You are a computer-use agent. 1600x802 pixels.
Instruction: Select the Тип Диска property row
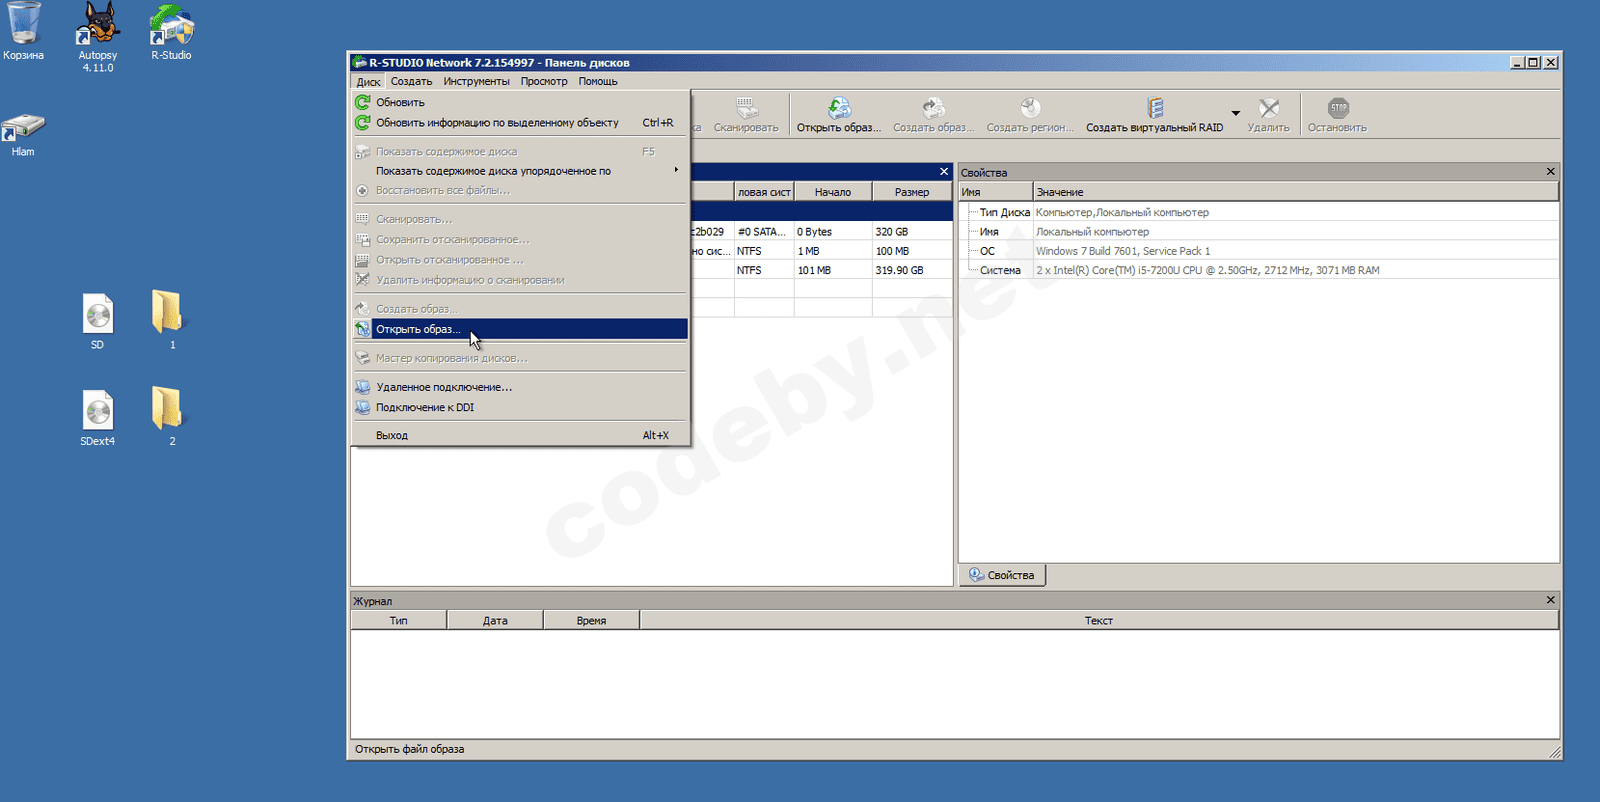(1259, 212)
